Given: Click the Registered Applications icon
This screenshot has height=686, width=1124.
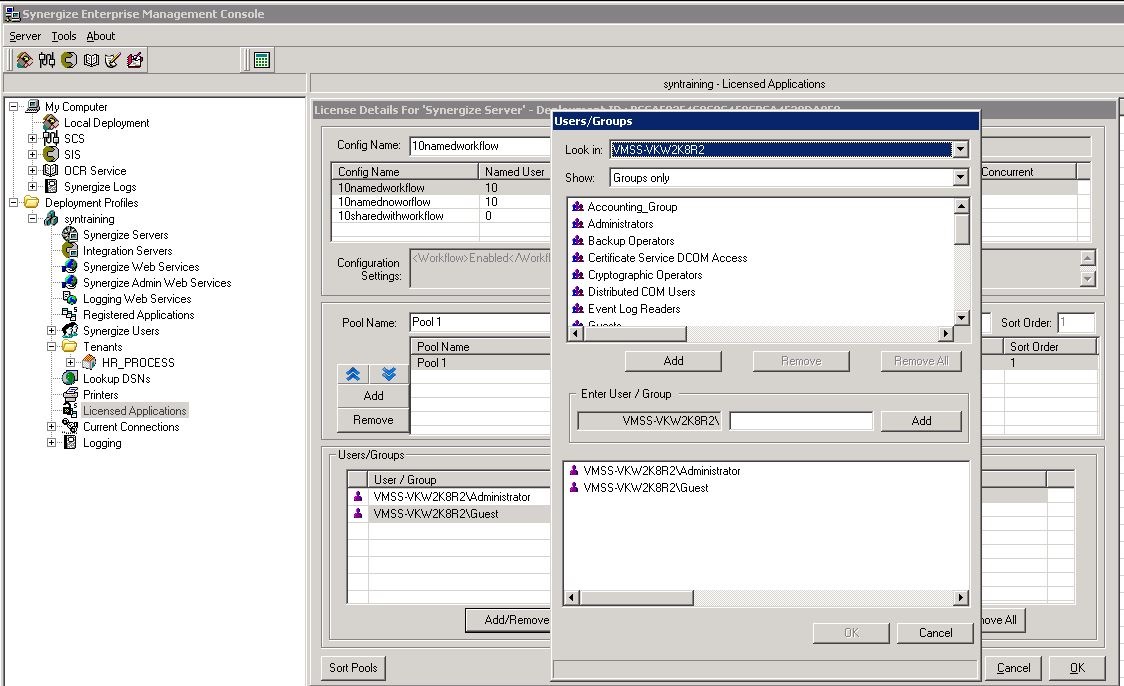Looking at the screenshot, I should point(70,314).
